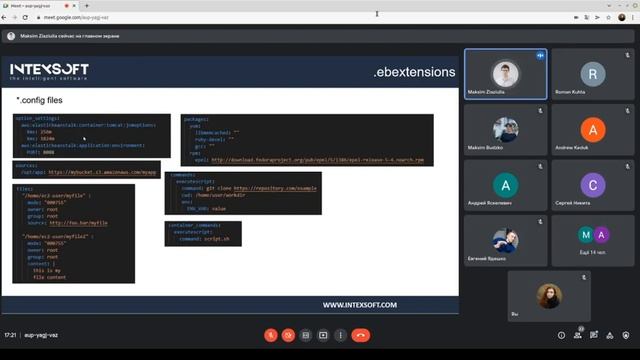Select Roman Kuhta's participant tile

coord(593,74)
